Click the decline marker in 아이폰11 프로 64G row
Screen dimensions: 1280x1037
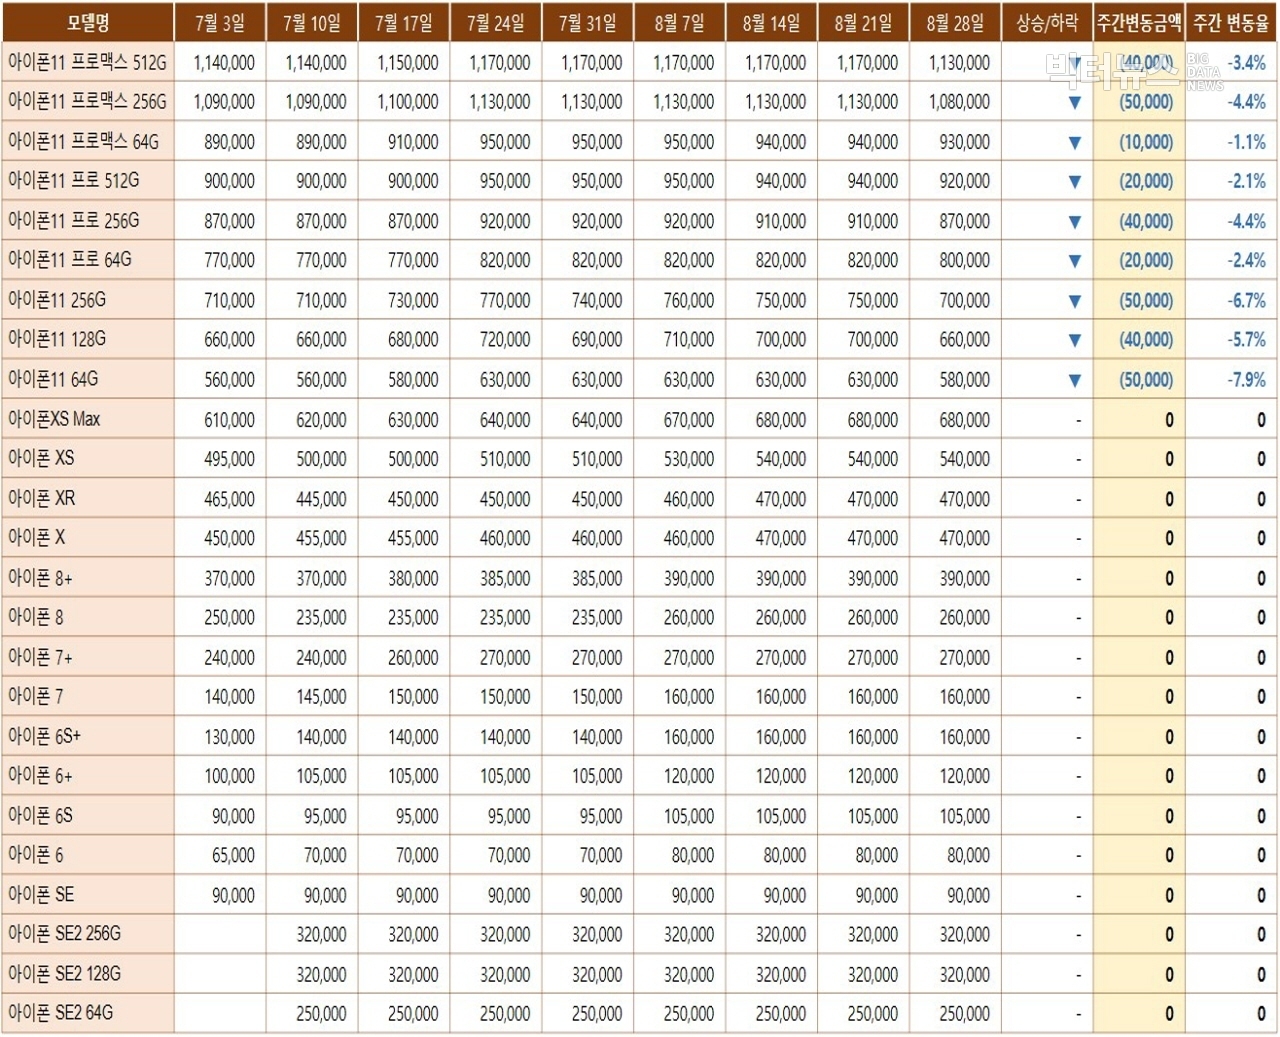[1074, 261]
